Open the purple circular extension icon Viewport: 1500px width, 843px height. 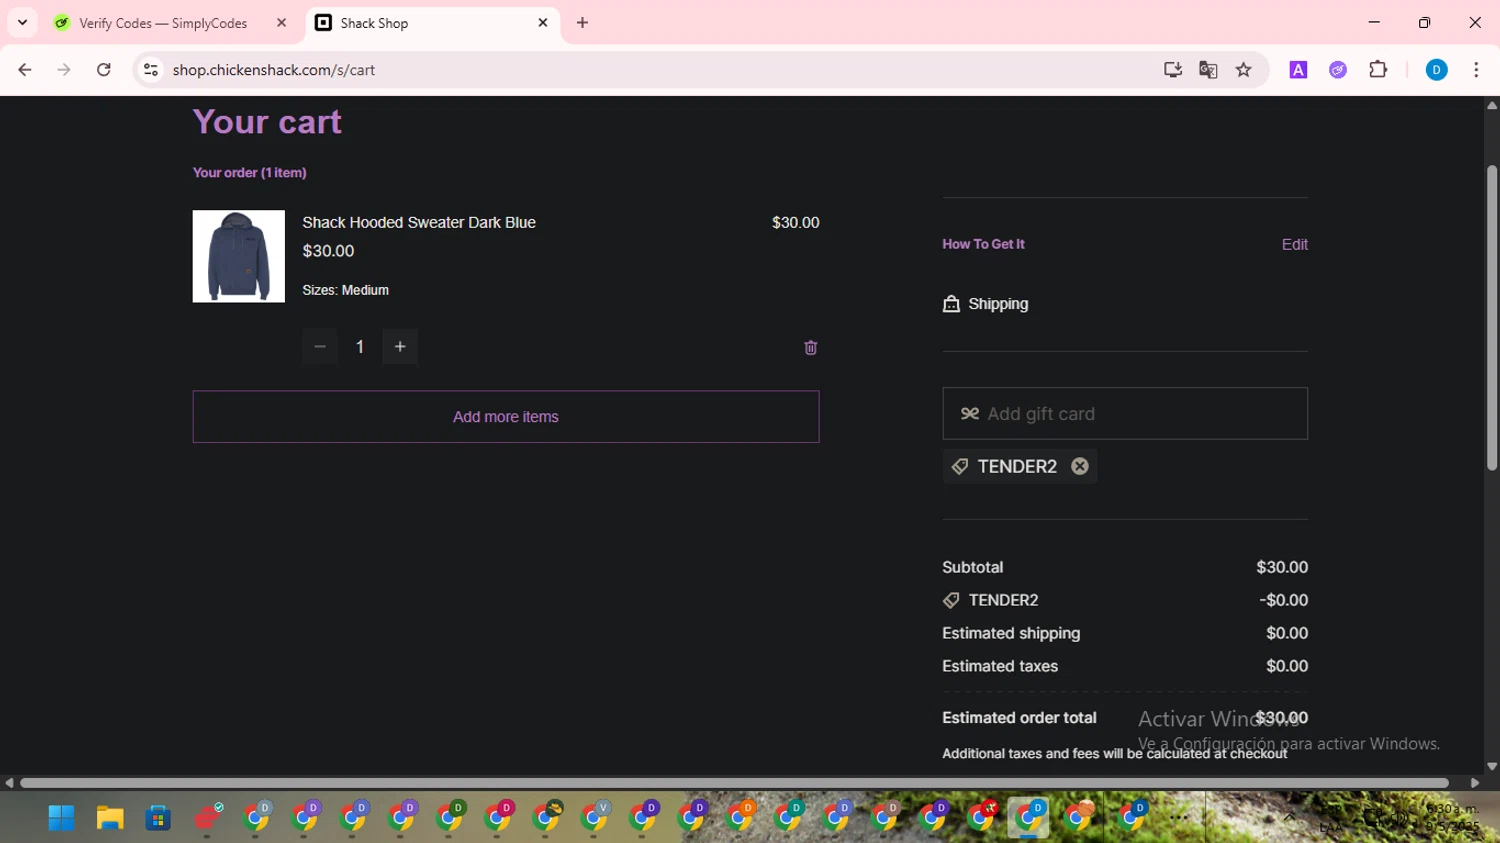coord(1338,70)
